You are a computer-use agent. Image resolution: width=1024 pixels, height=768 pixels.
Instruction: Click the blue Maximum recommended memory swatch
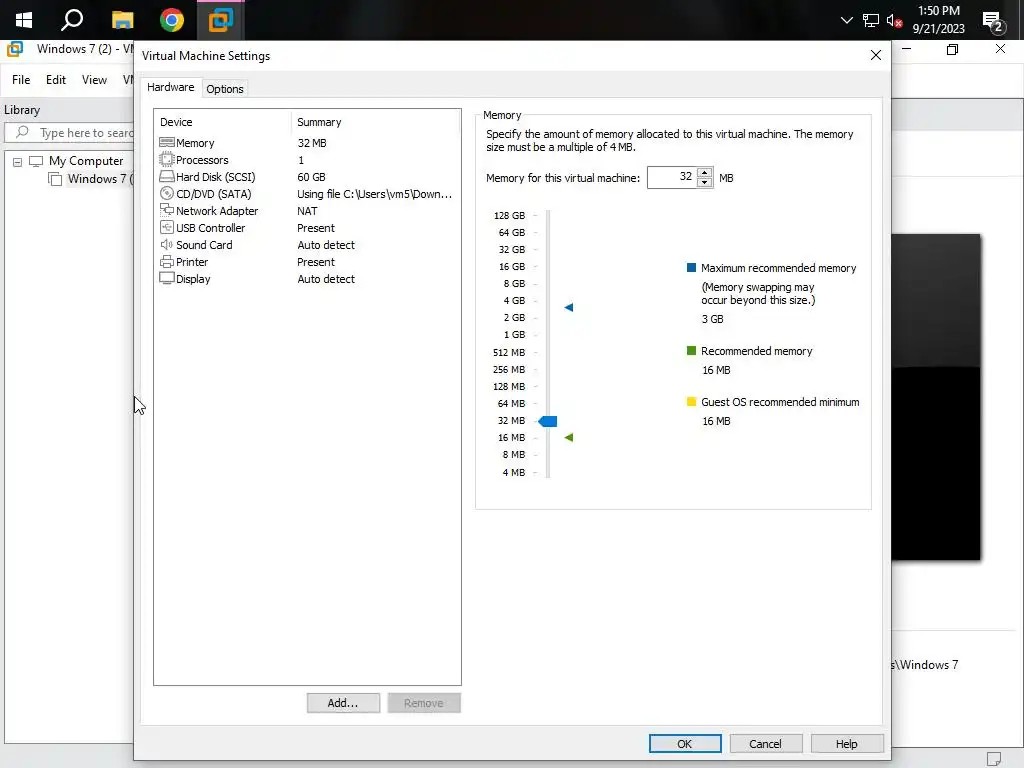pos(691,268)
